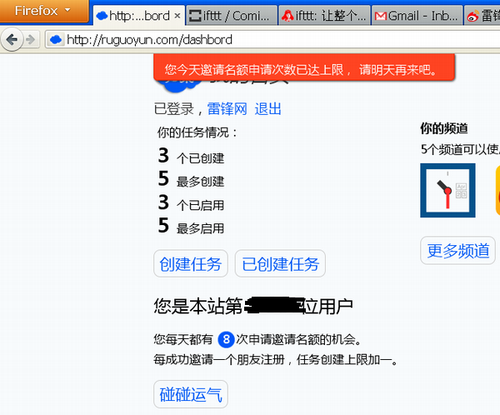Click the cloud favicon on the dashbord tab
The image size is (500, 415).
tap(102, 15)
